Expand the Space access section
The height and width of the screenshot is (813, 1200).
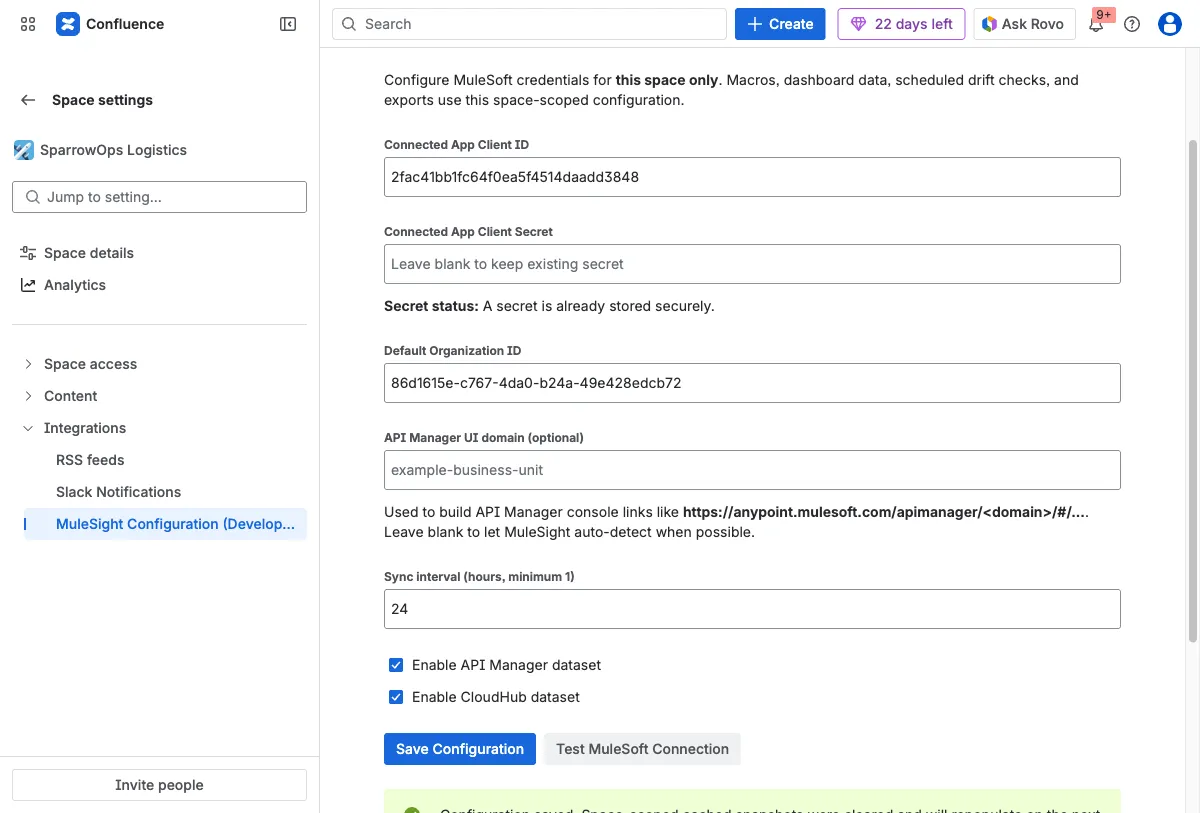(28, 364)
